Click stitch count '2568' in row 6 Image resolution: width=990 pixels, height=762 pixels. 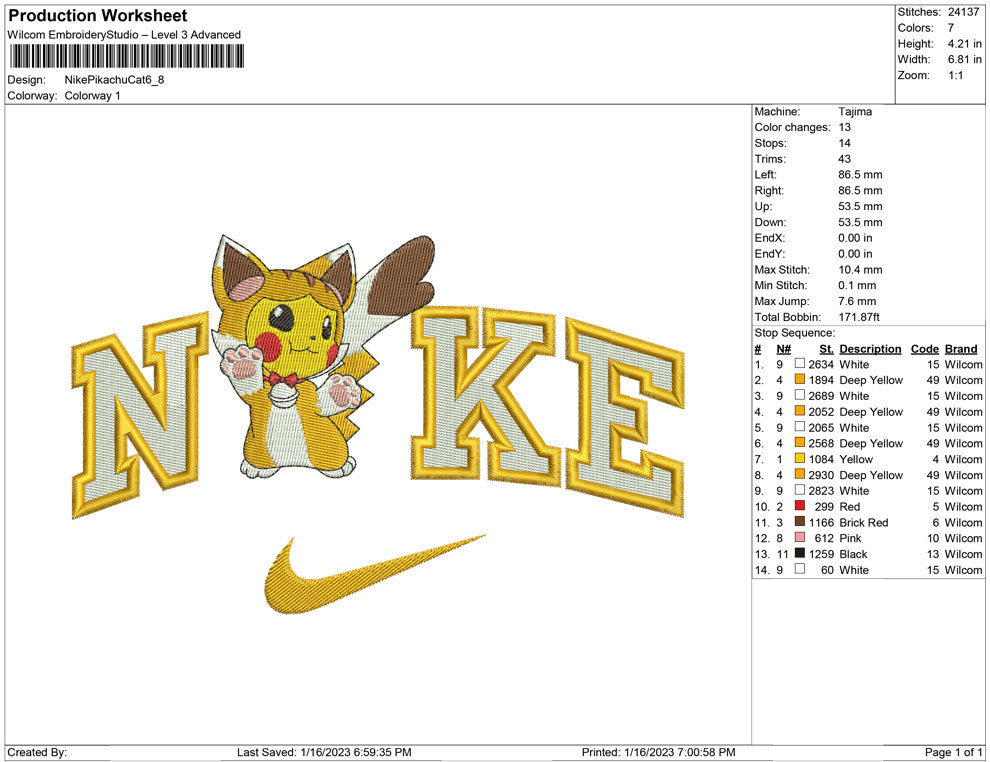[x=821, y=443]
